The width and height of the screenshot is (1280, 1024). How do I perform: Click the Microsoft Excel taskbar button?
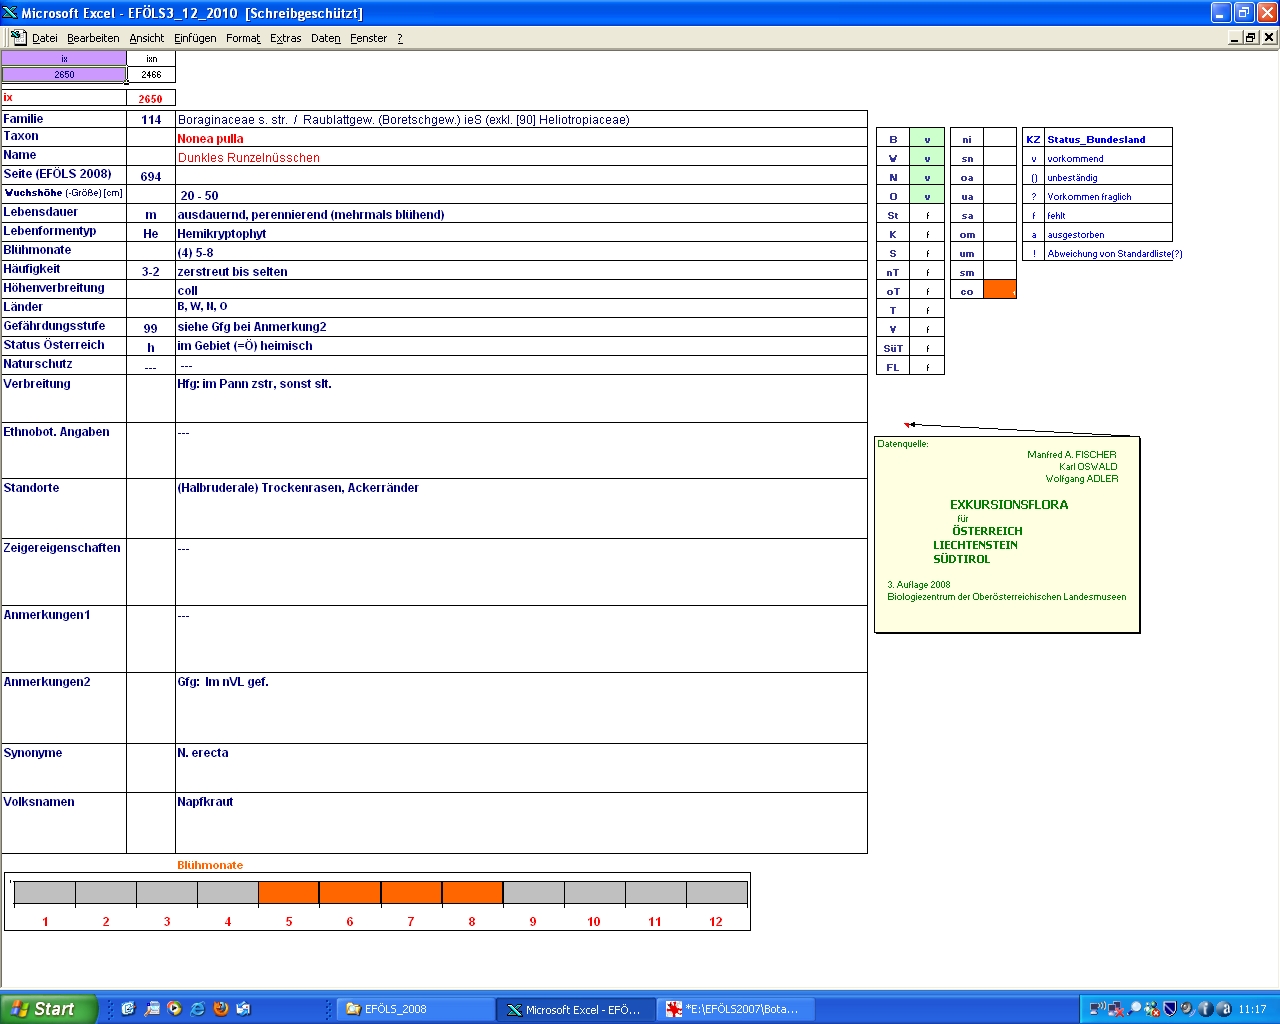point(576,1009)
